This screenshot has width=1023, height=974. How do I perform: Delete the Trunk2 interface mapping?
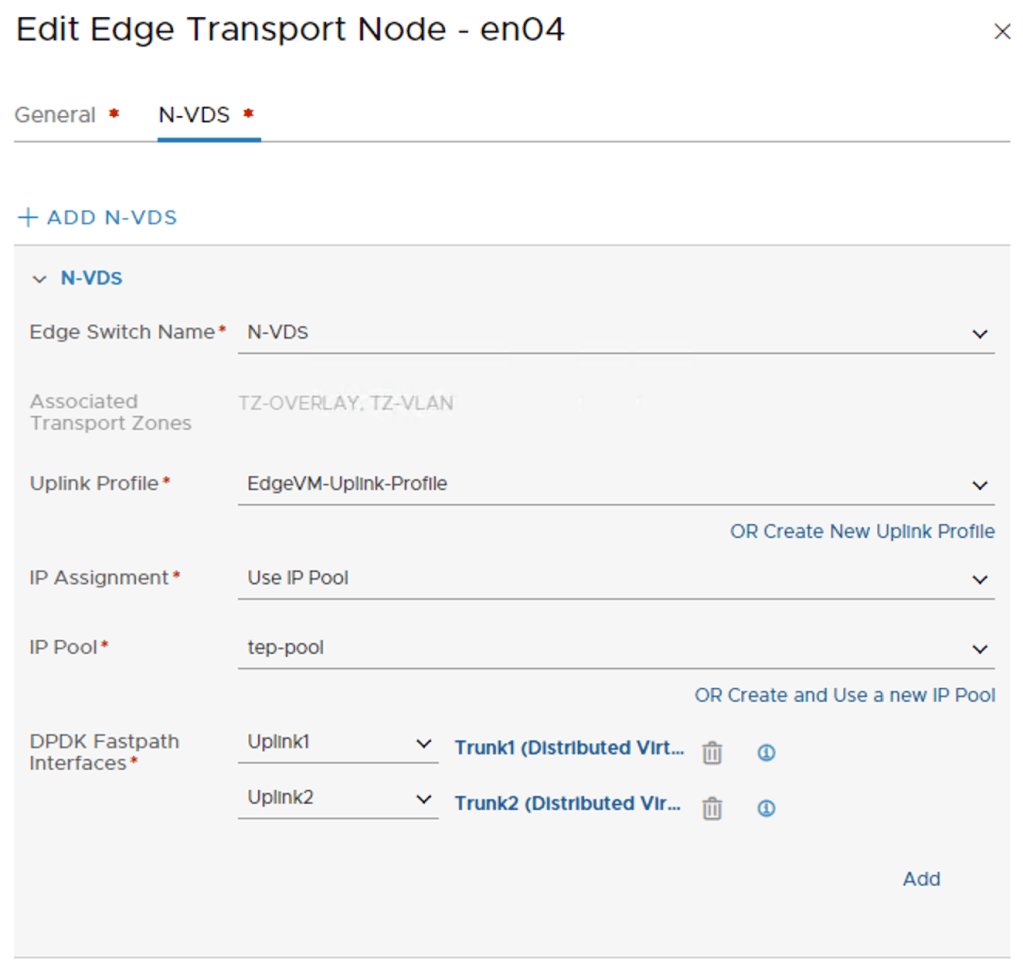(x=711, y=807)
